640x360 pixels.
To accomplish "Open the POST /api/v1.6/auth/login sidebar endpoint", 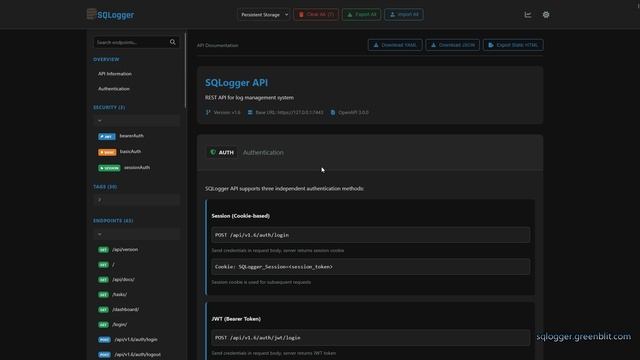I will (x=136, y=340).
